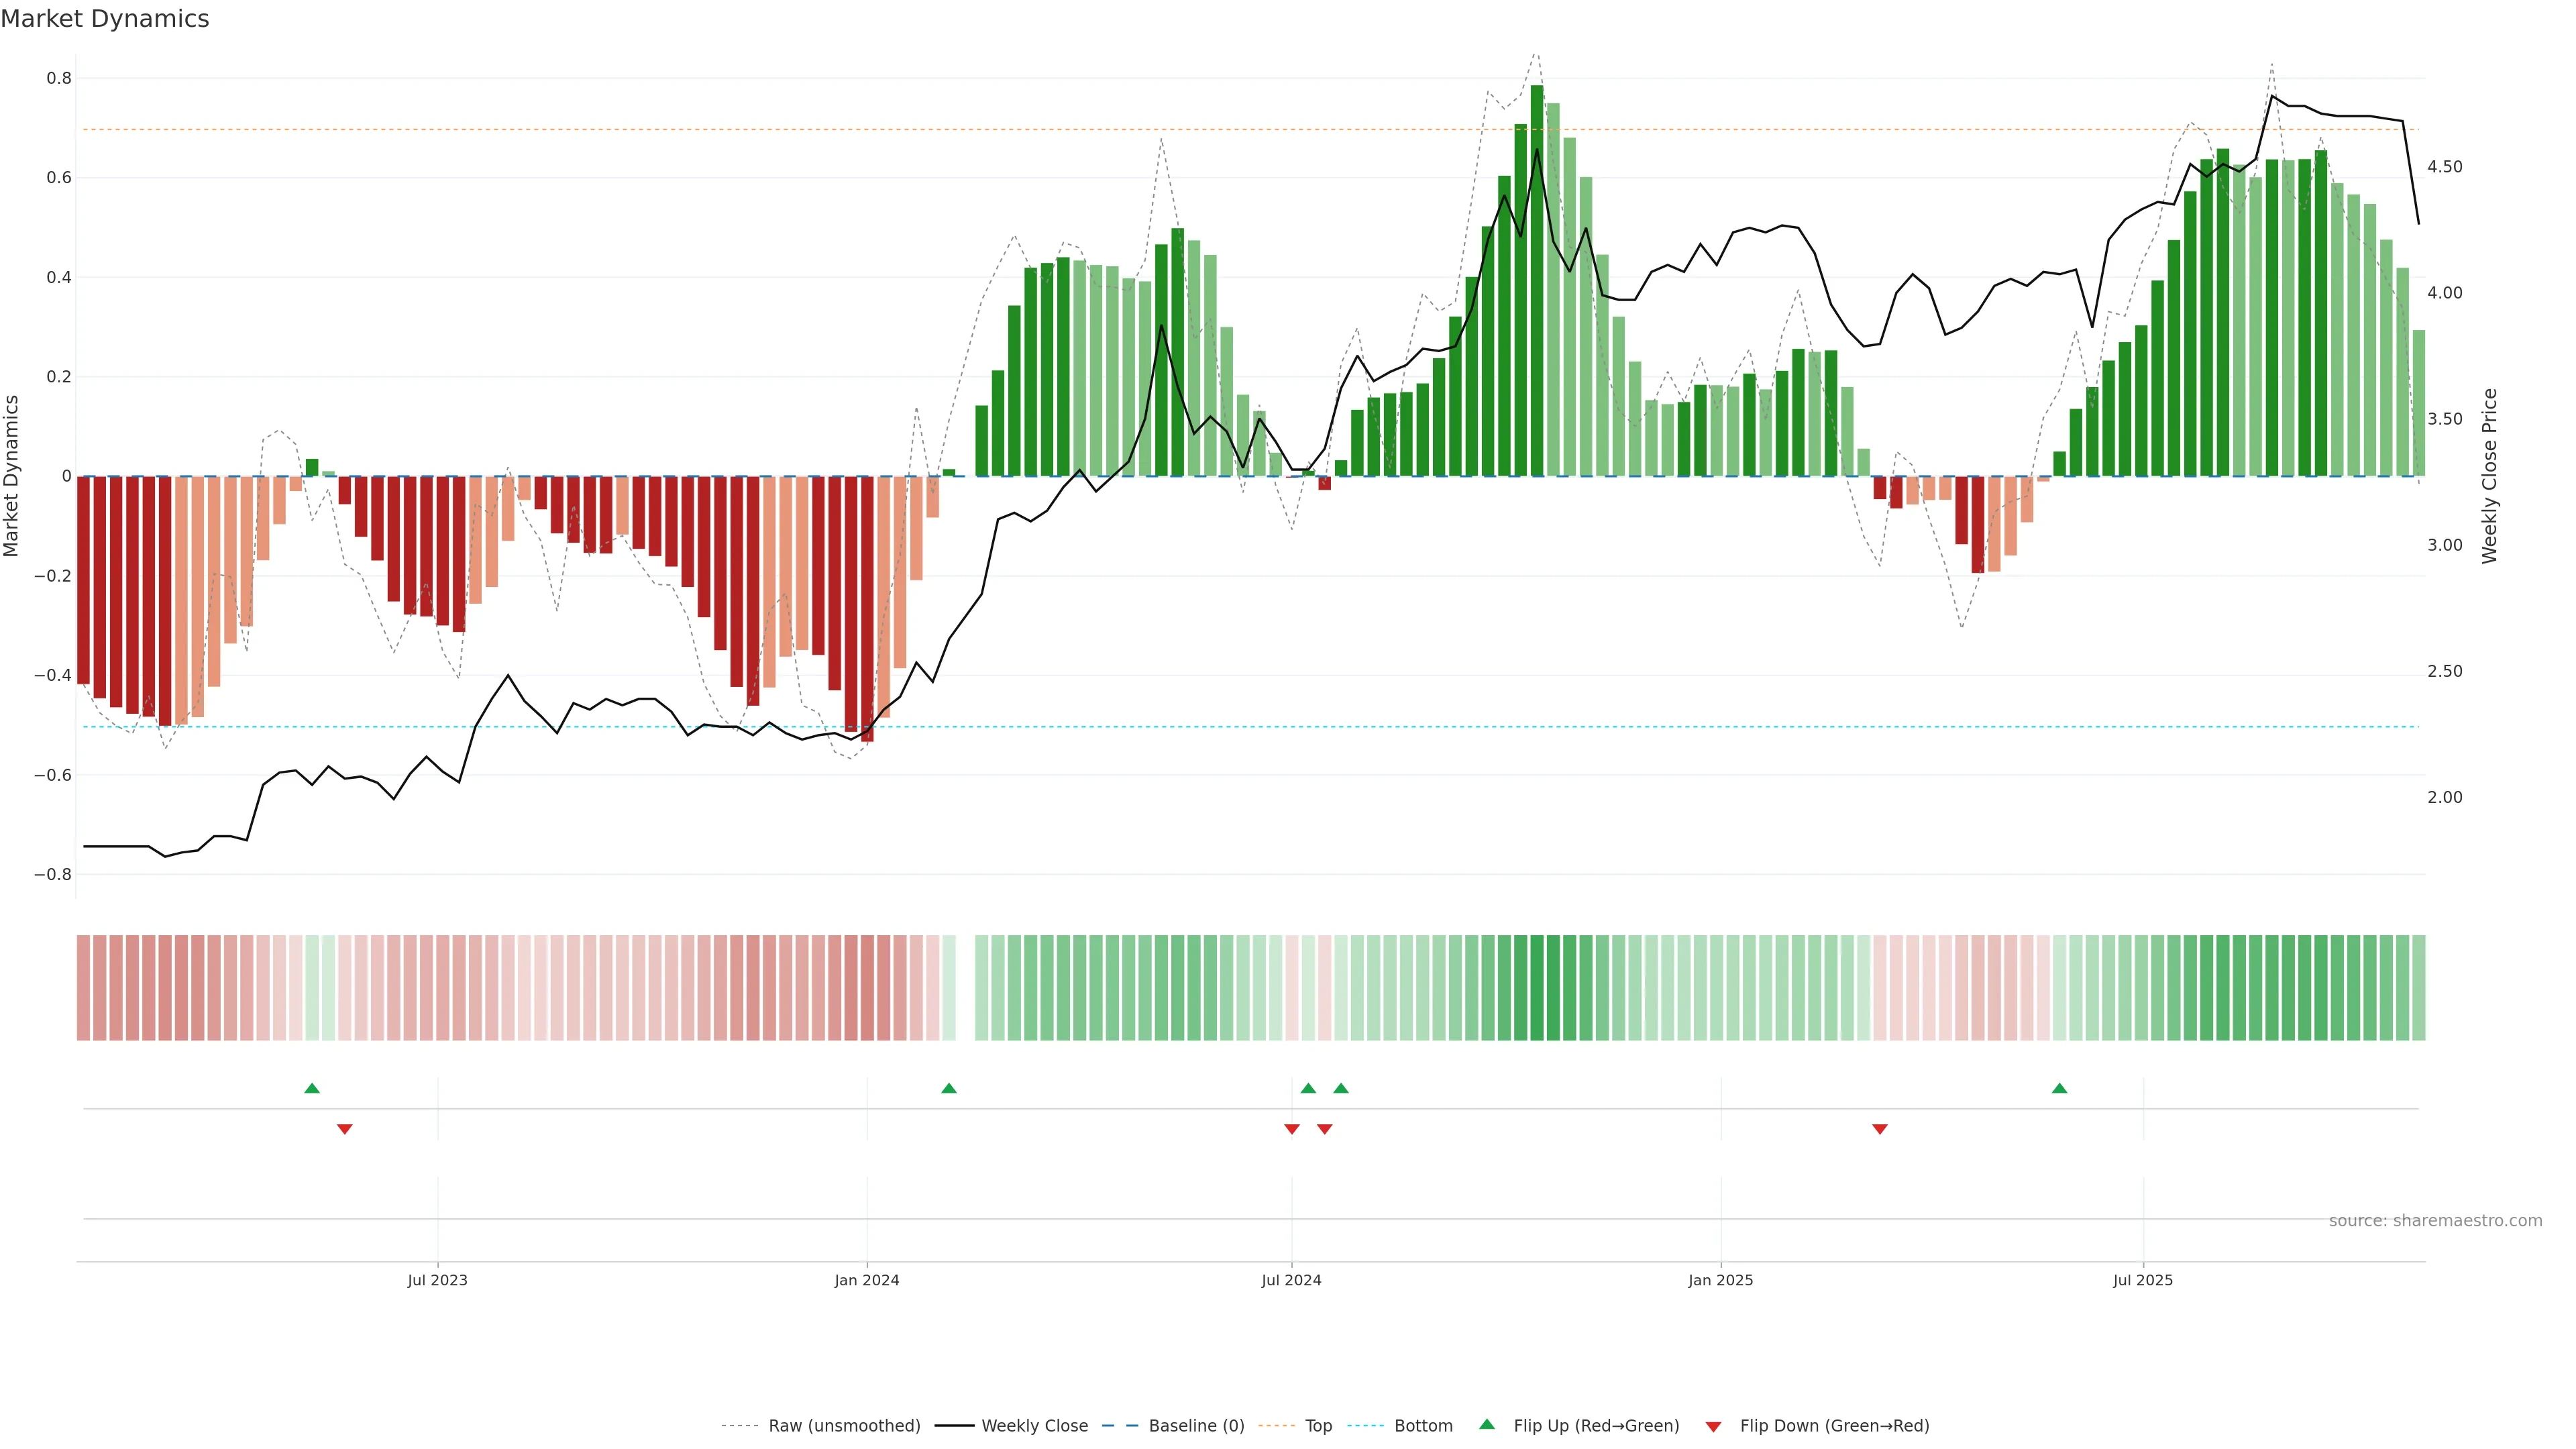2576x1449 pixels.
Task: Hide the Top threshold legend item
Action: 1318,1425
